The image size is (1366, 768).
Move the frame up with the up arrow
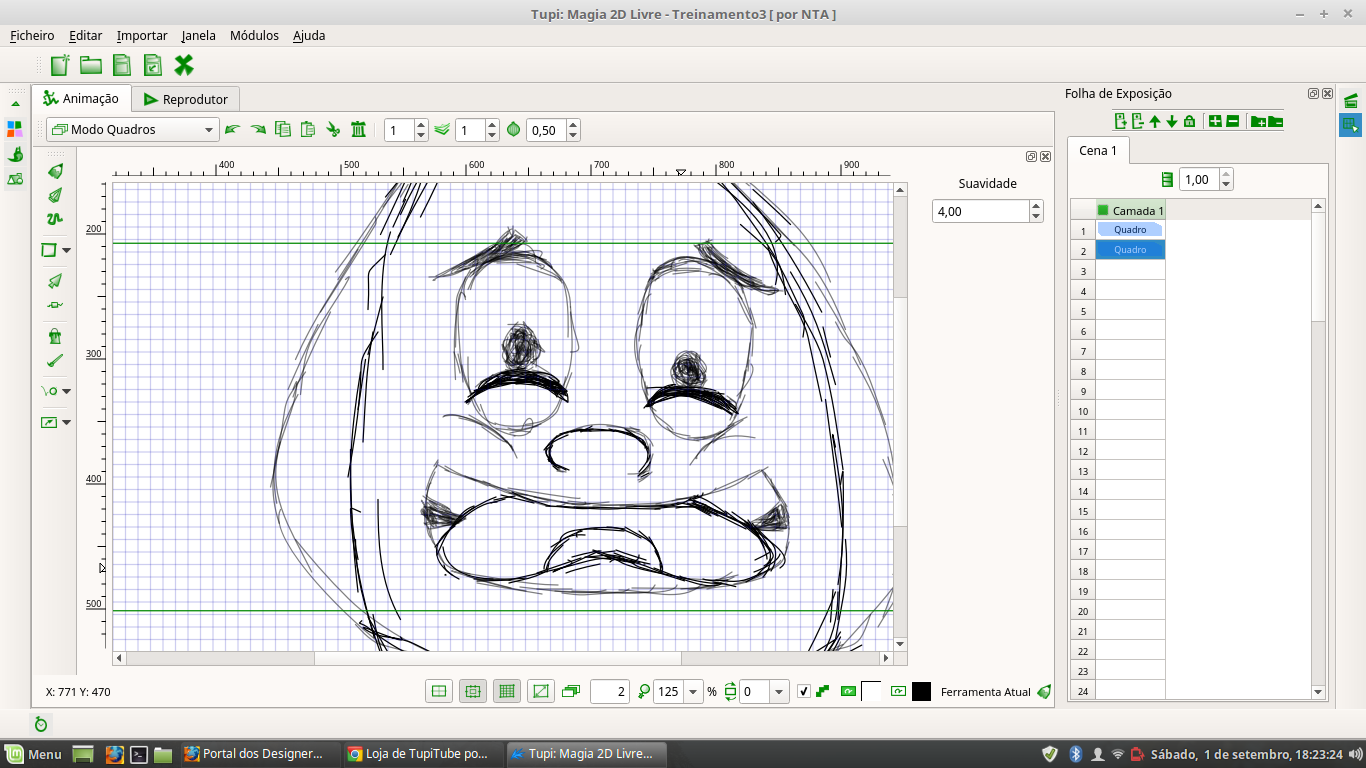click(1155, 121)
